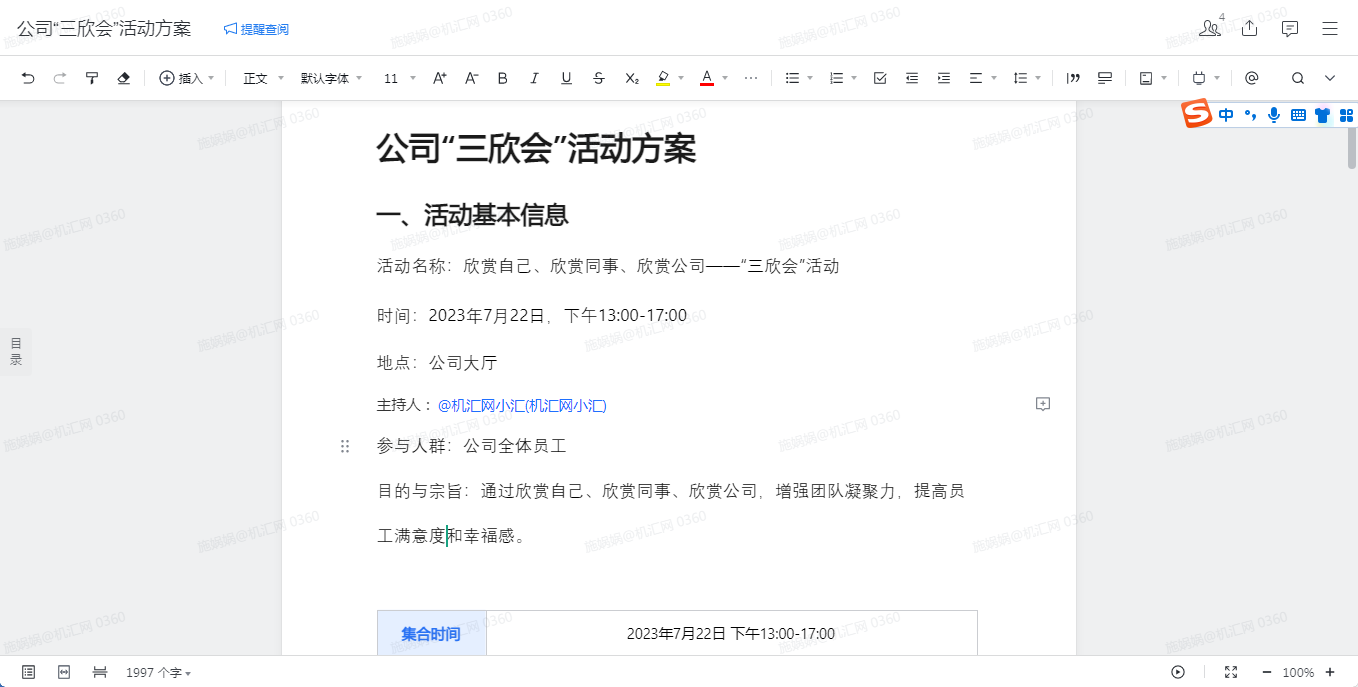Open the highlight color dropdown arrow
Image resolution: width=1358 pixels, height=687 pixels.
(681, 78)
